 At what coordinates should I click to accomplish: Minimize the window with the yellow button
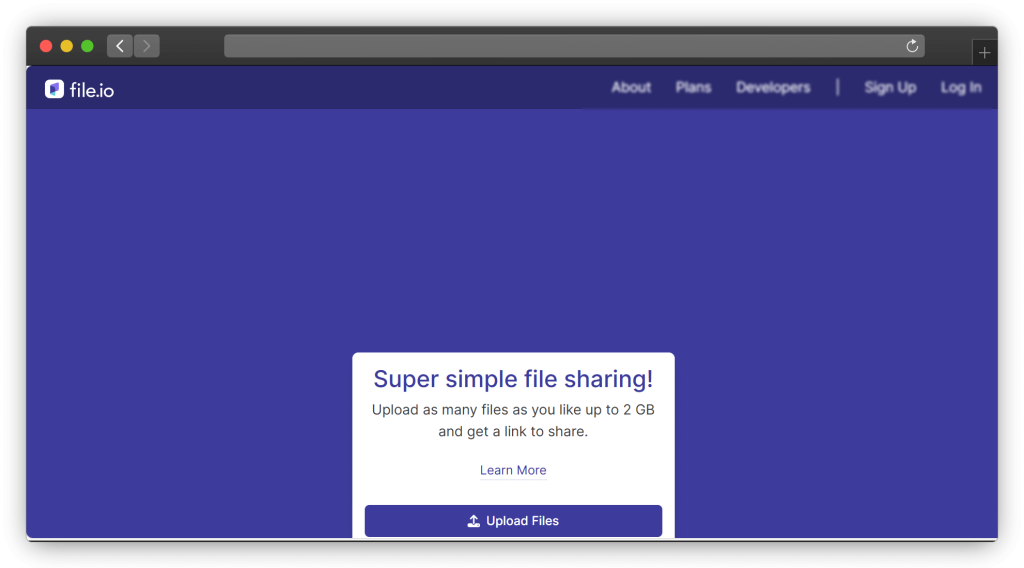pyautogui.click(x=67, y=46)
